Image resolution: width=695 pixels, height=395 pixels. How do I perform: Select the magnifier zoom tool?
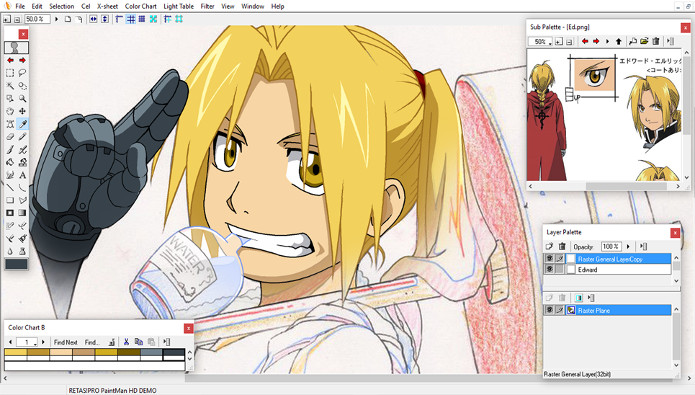coord(22,98)
